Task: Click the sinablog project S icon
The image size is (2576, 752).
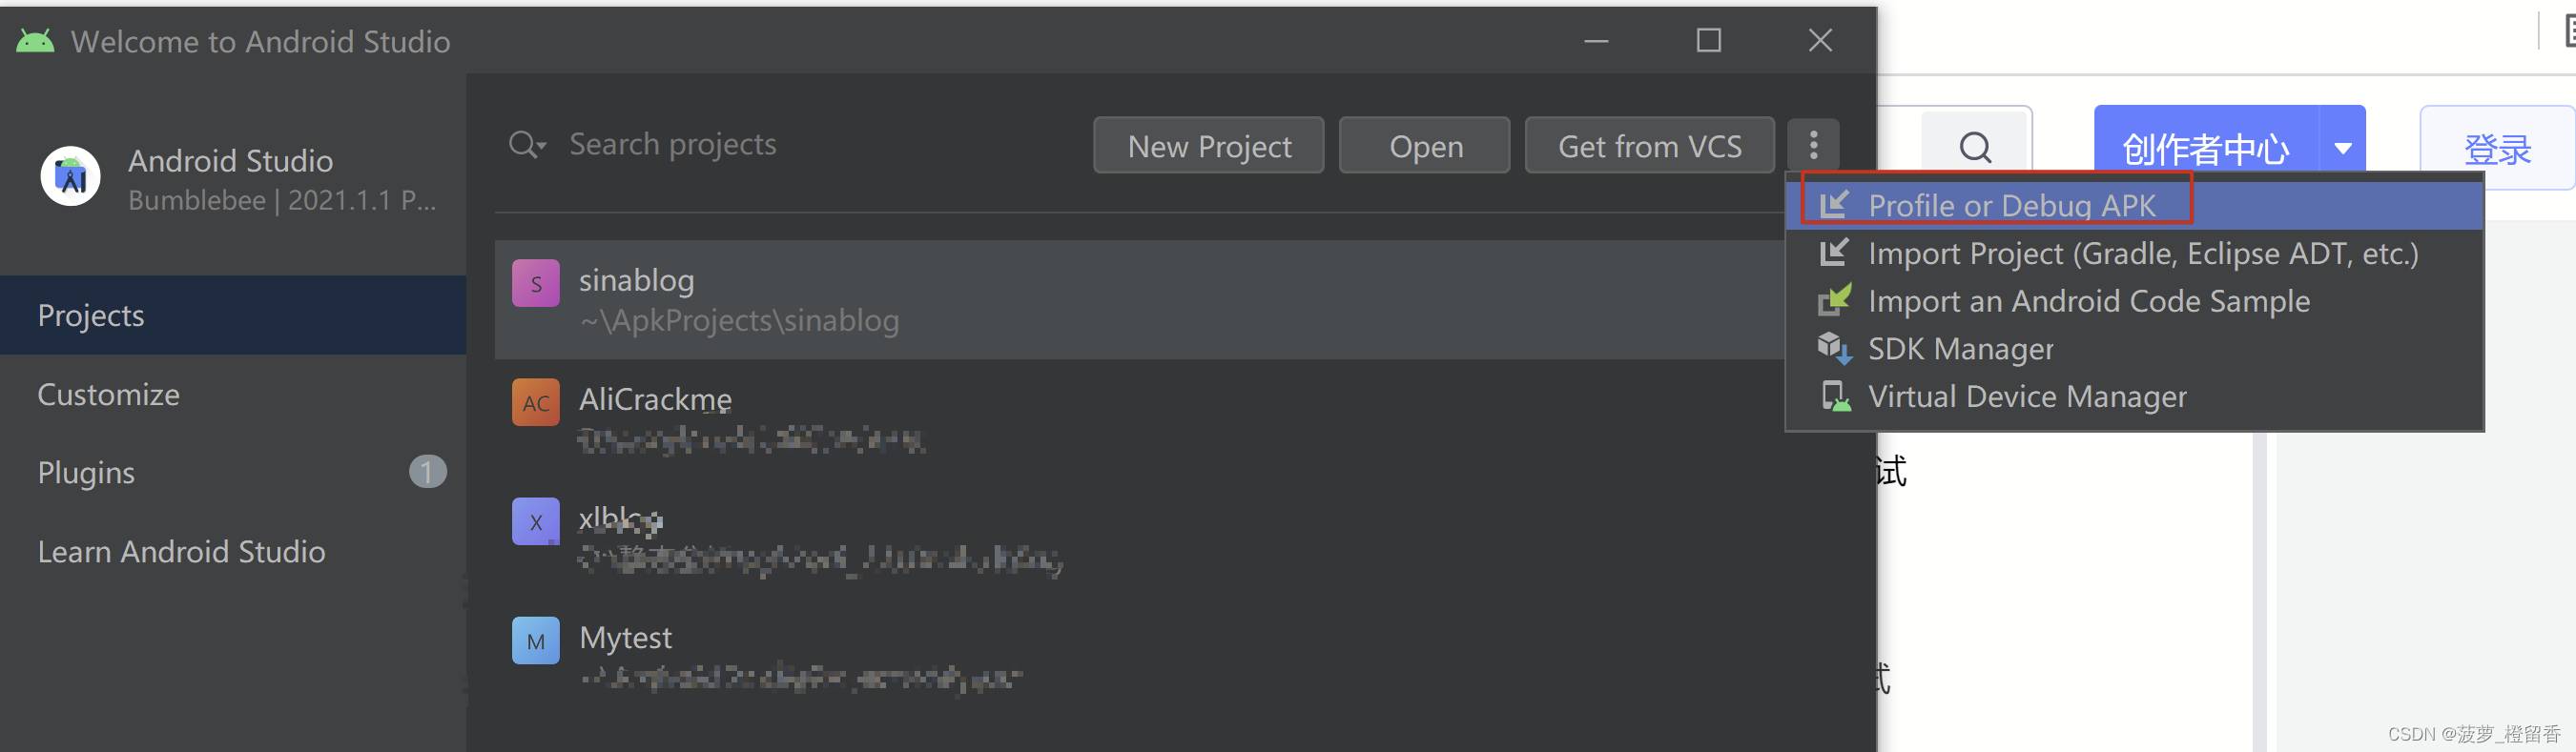Action: coord(536,283)
